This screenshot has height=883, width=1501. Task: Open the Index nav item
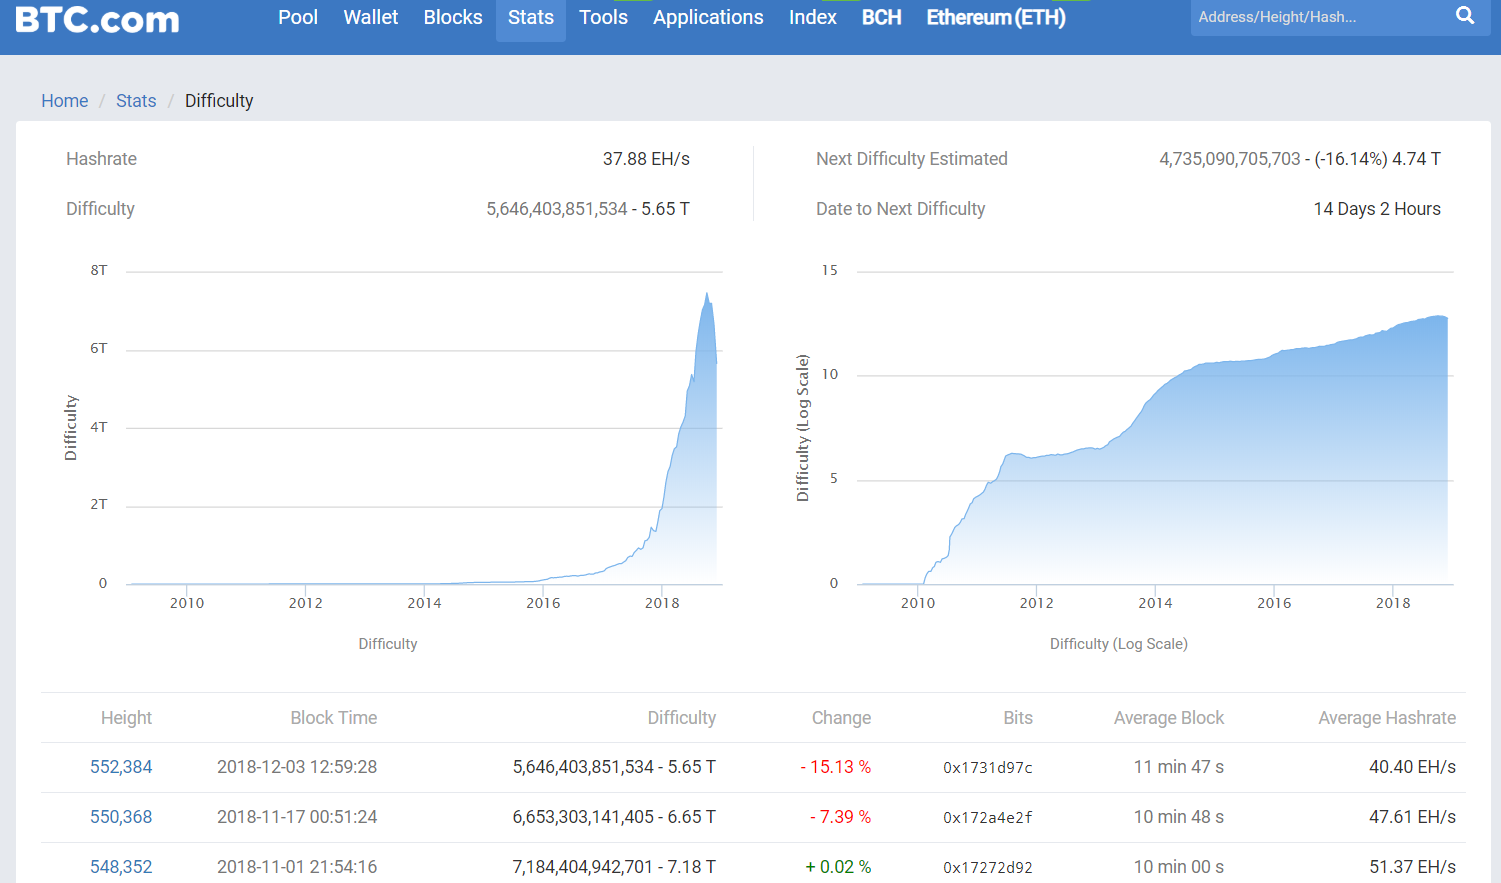pyautogui.click(x=812, y=17)
